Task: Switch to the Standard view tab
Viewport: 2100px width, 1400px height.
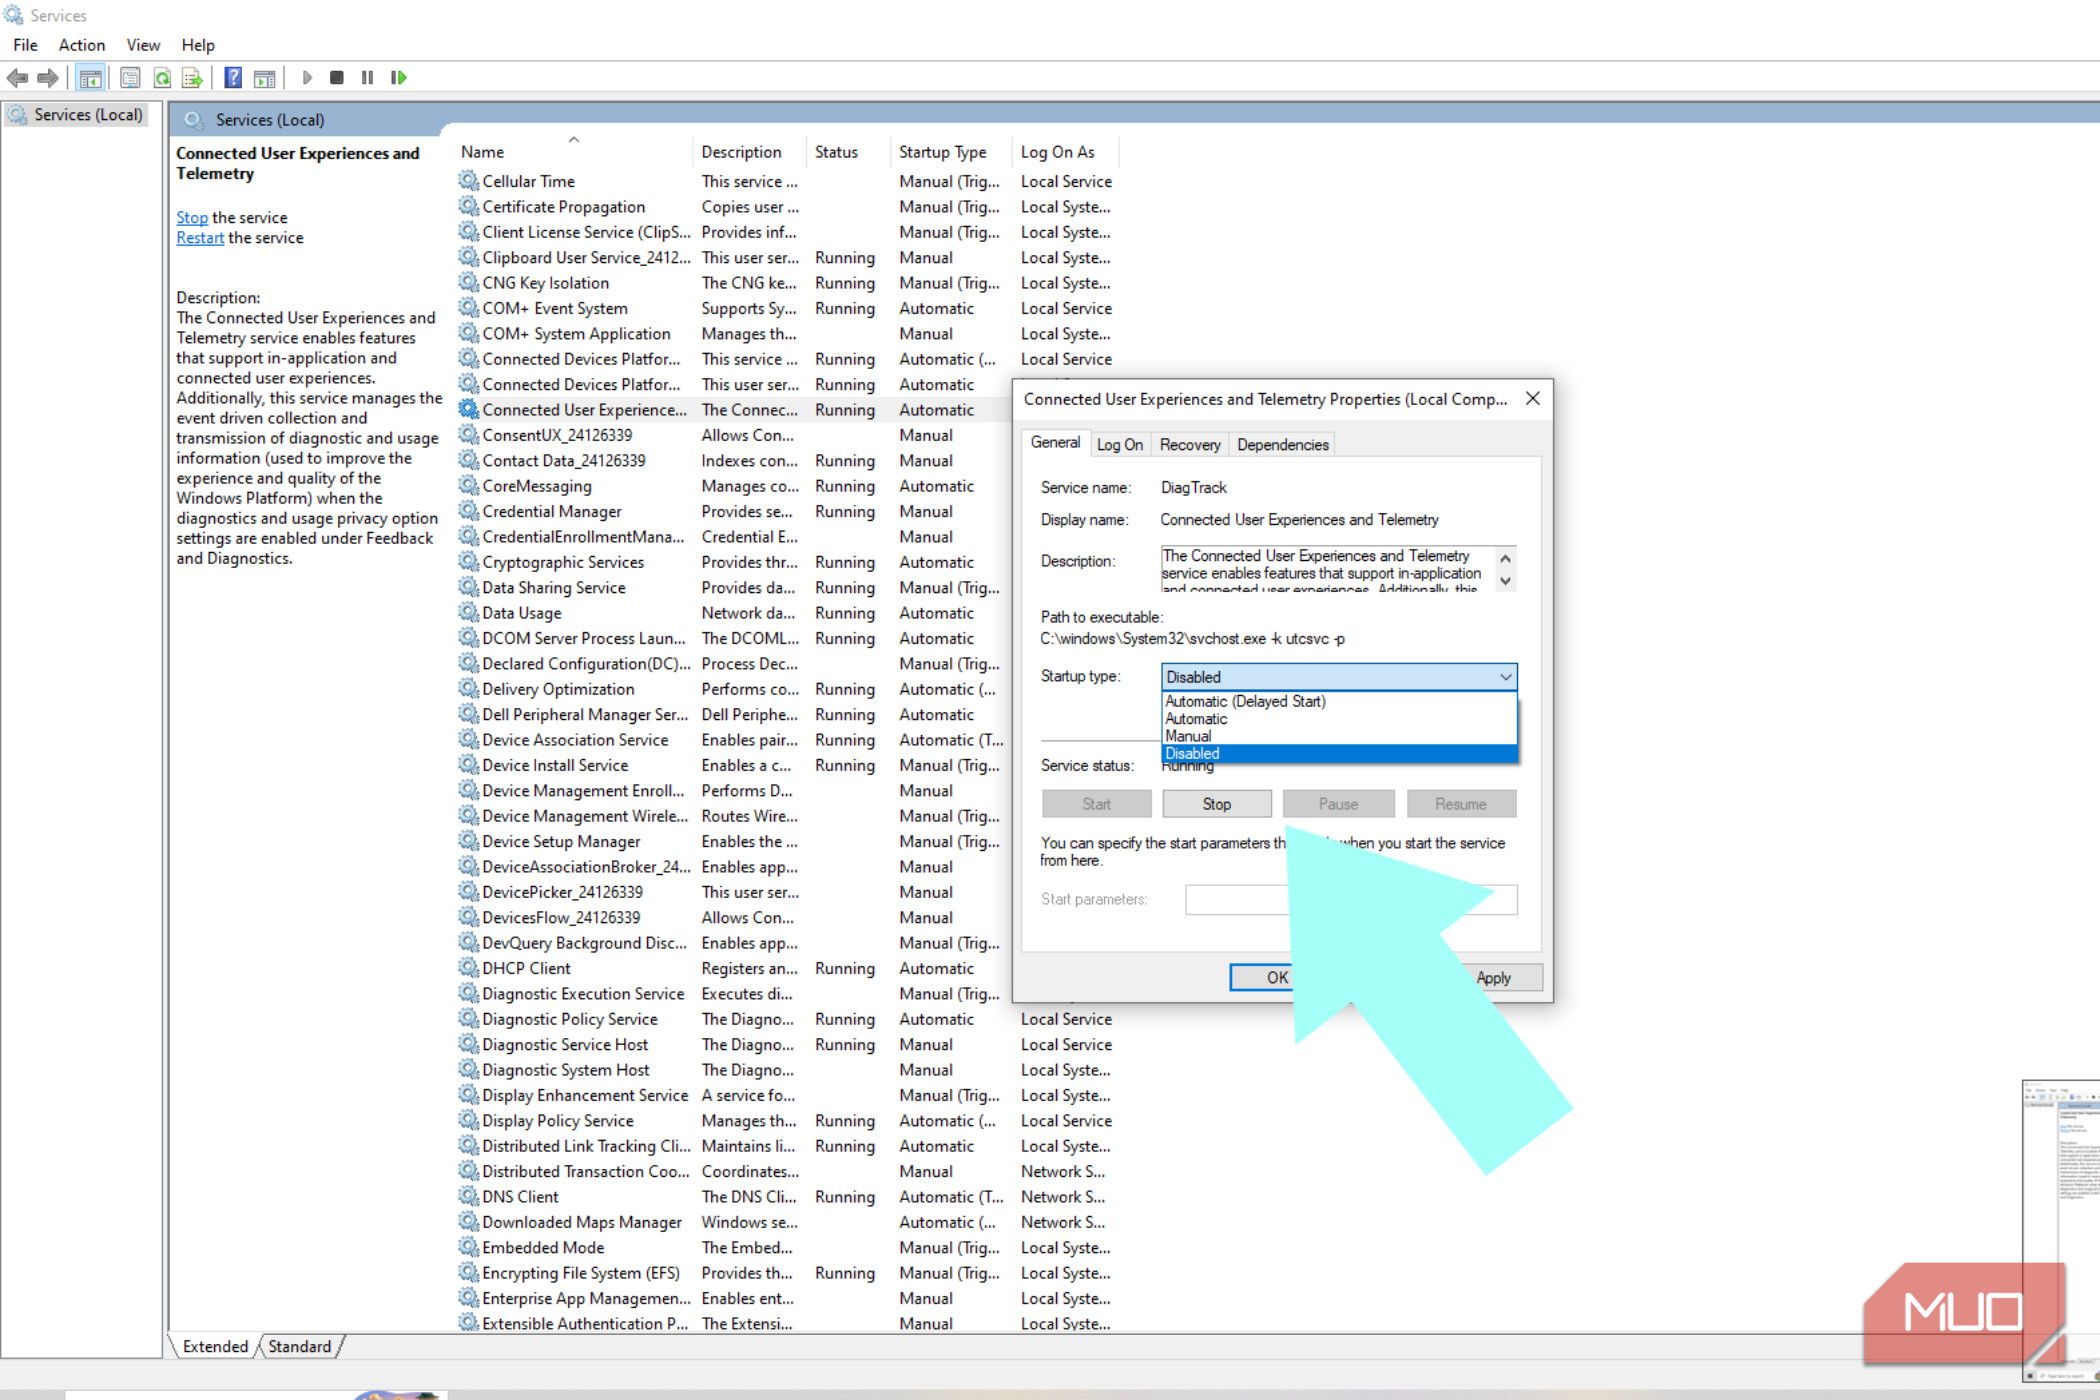Action: pyautogui.click(x=299, y=1346)
